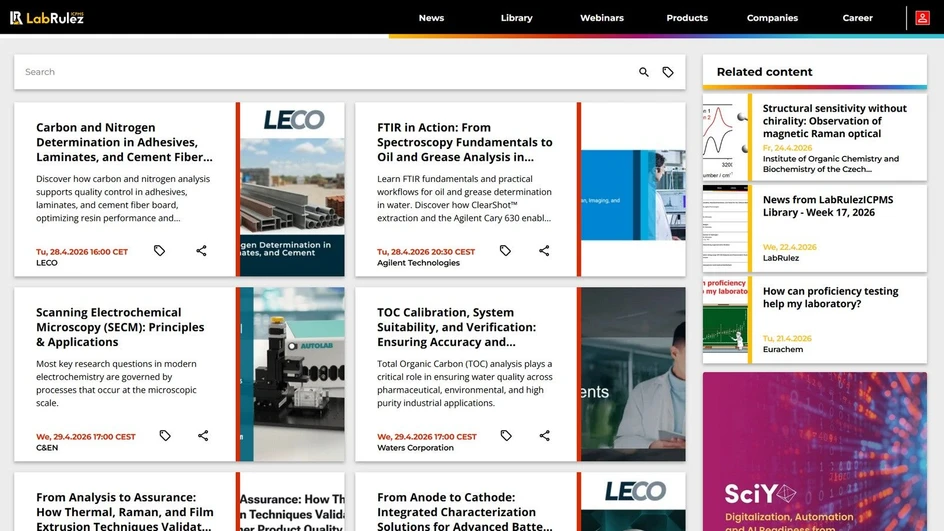Share the LECO Carbon and Nitrogen webinar

[x=201, y=251]
